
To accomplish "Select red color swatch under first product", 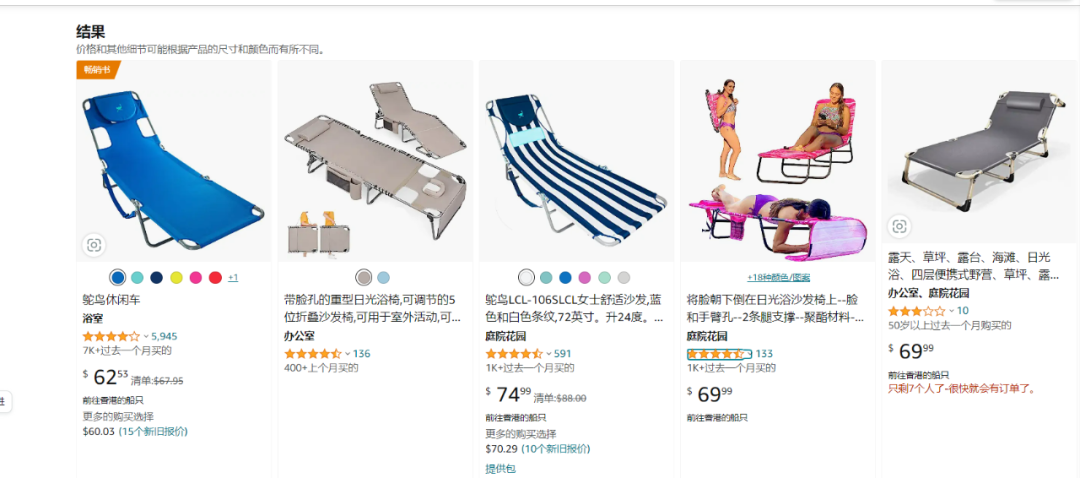I will pos(216,278).
